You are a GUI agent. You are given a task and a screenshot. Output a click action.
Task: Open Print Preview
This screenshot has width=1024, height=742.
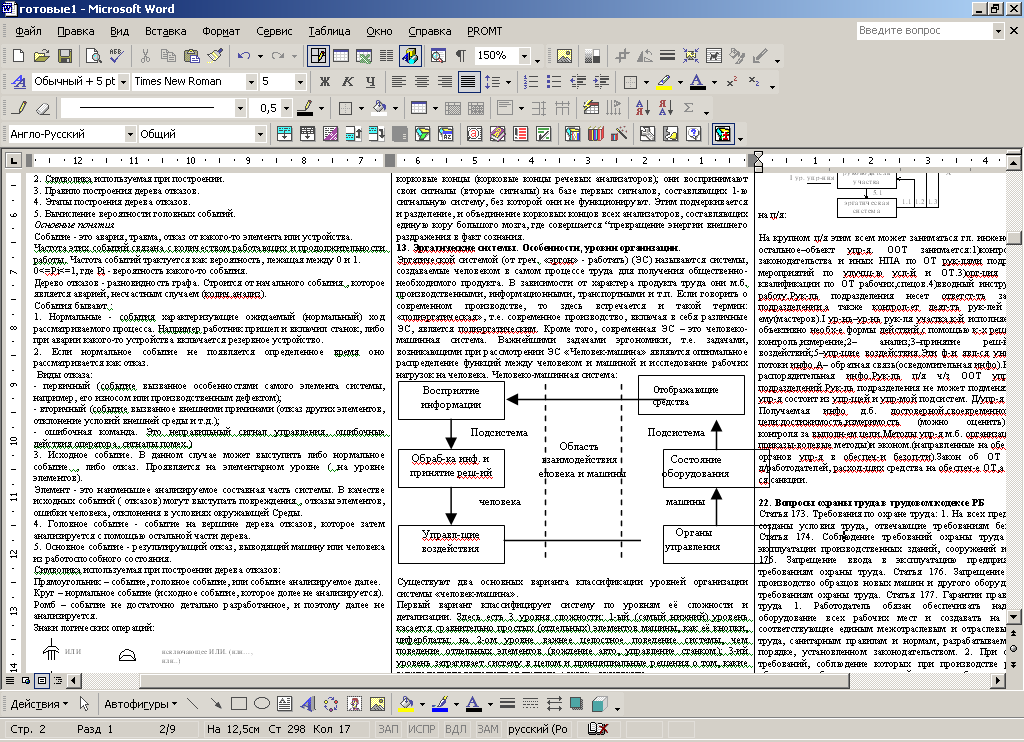(x=93, y=56)
